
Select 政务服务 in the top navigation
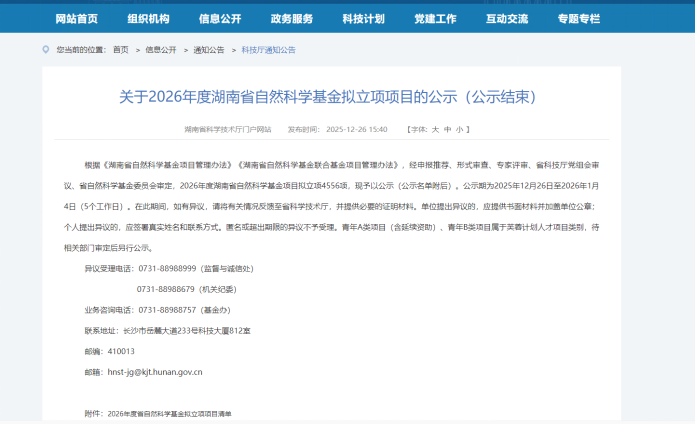[x=291, y=19]
